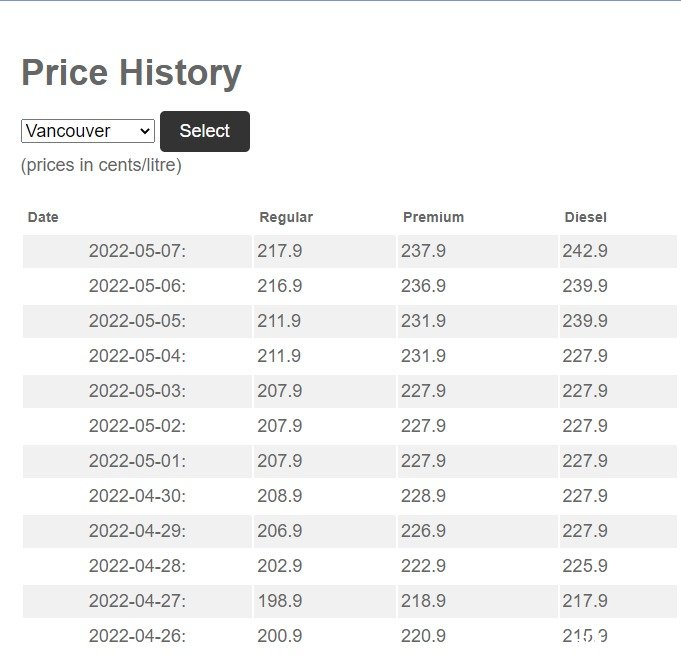Click the Regular column header
The image size is (681, 659).
(x=286, y=217)
